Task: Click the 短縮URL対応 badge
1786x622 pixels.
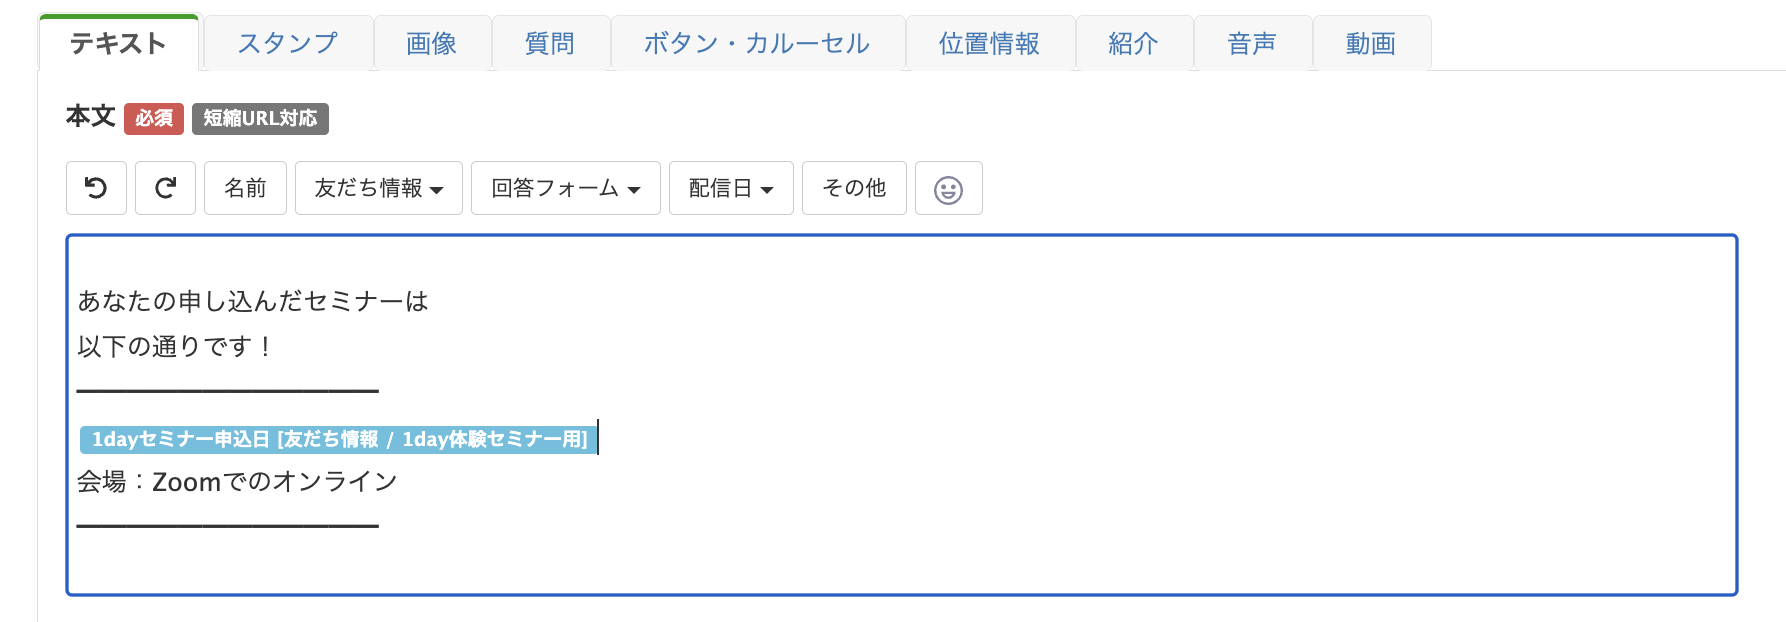Action: point(260,118)
